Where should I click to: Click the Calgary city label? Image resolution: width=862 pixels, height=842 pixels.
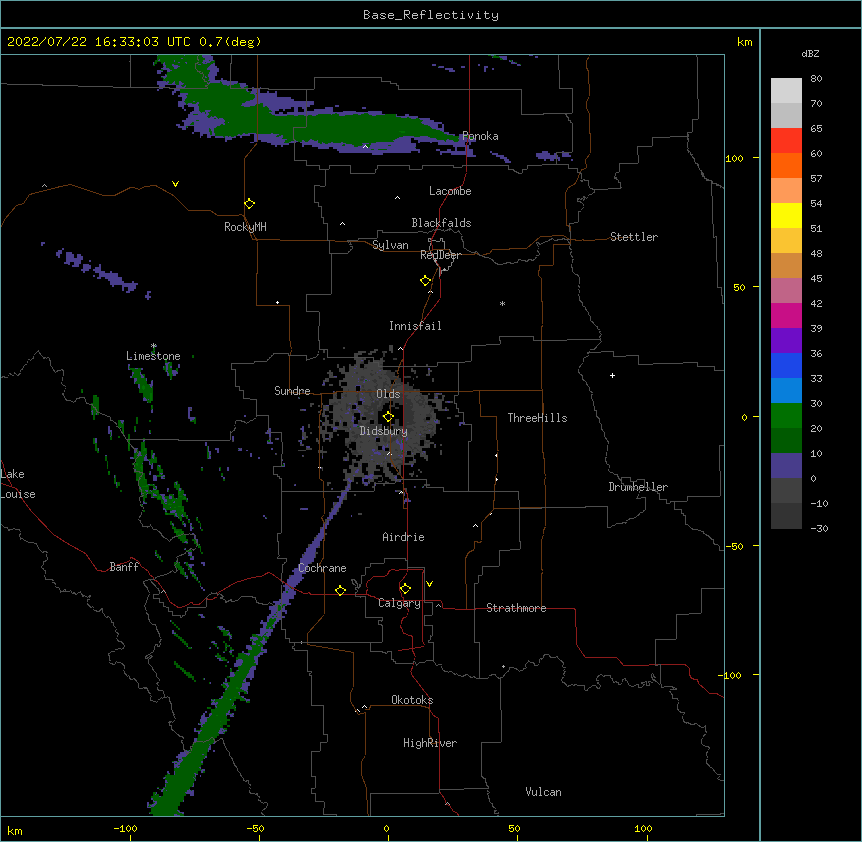[x=399, y=603]
